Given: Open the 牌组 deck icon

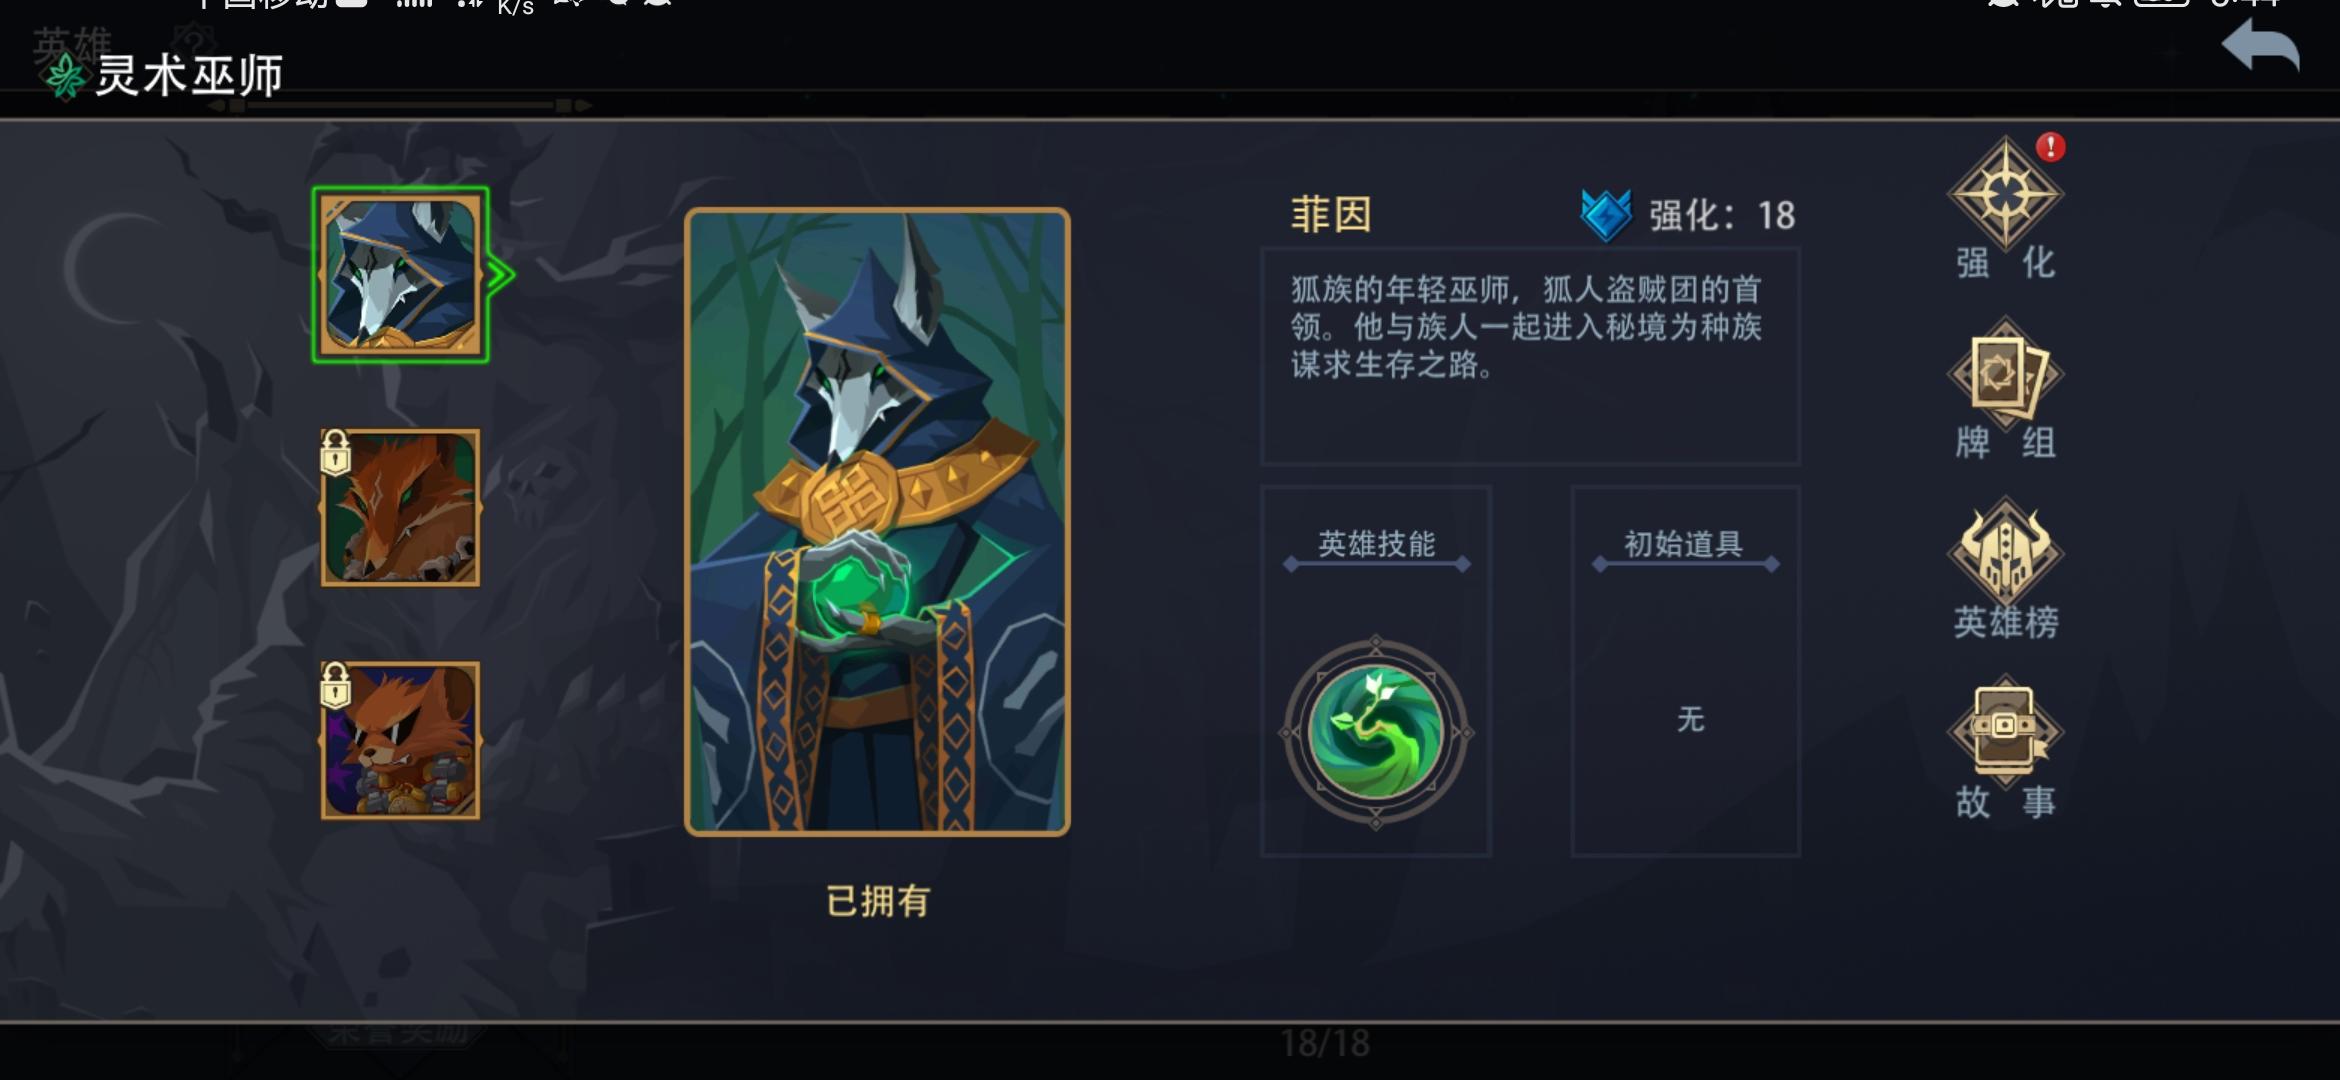Looking at the screenshot, I should pos(2005,375).
